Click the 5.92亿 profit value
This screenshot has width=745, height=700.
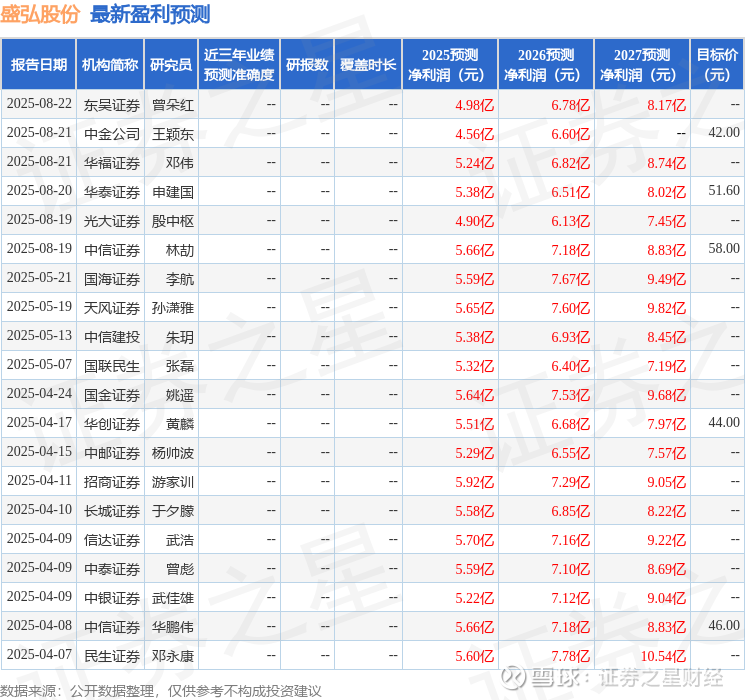[475, 482]
